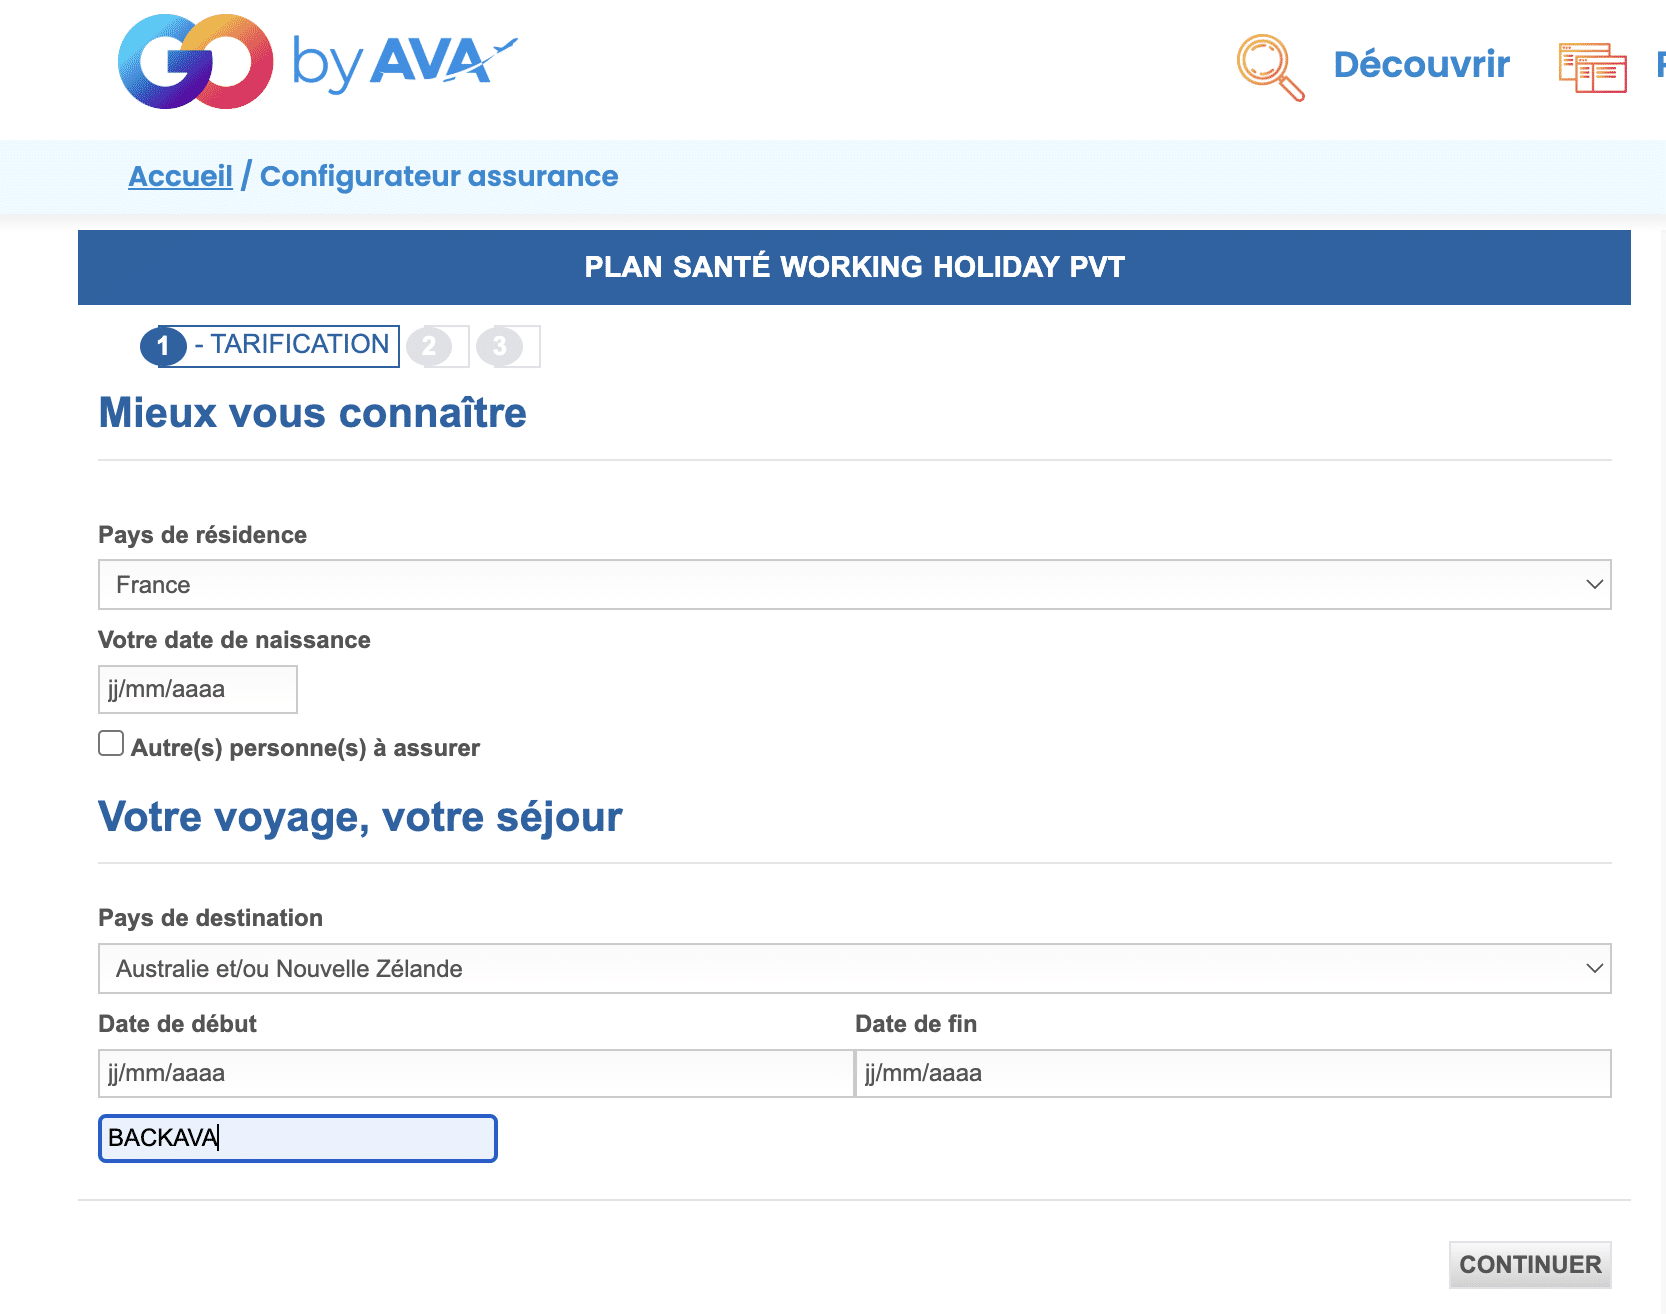The height and width of the screenshot is (1314, 1666).
Task: Click the Date de début field
Action: (475, 1074)
